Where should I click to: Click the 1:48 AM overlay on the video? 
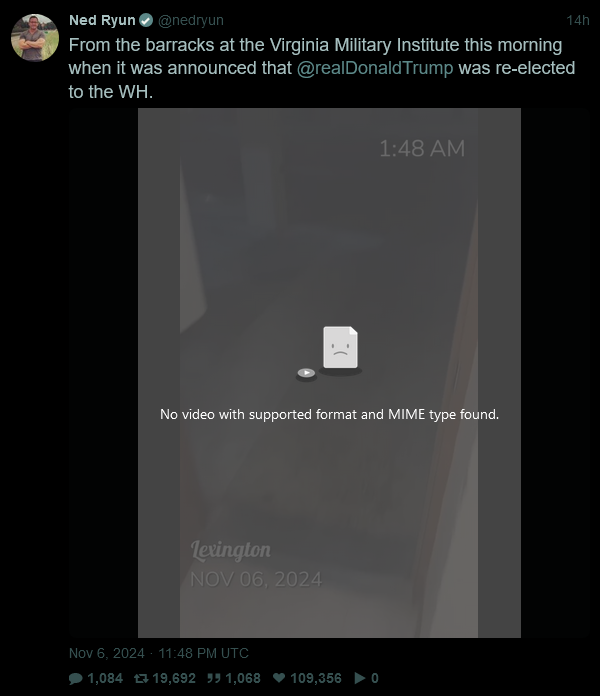pyautogui.click(x=422, y=148)
